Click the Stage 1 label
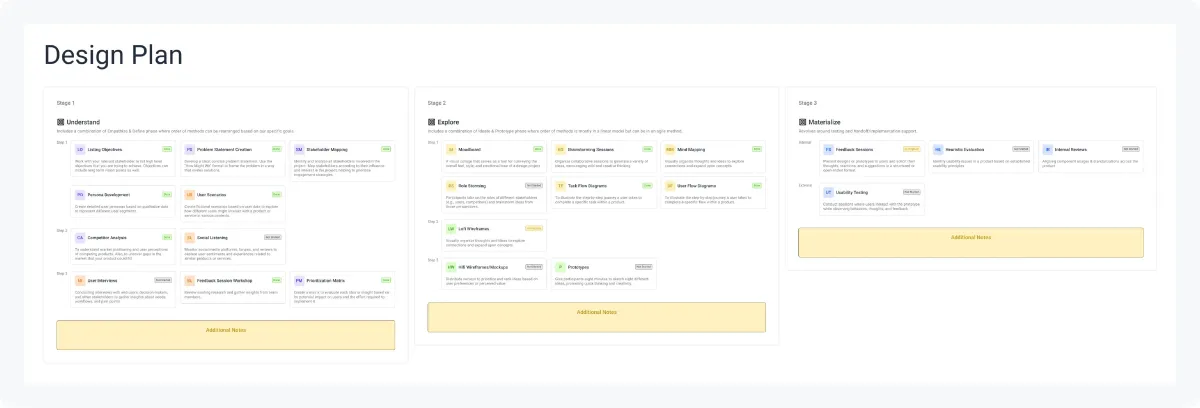Viewport: 1200px width, 408px height. [x=66, y=103]
